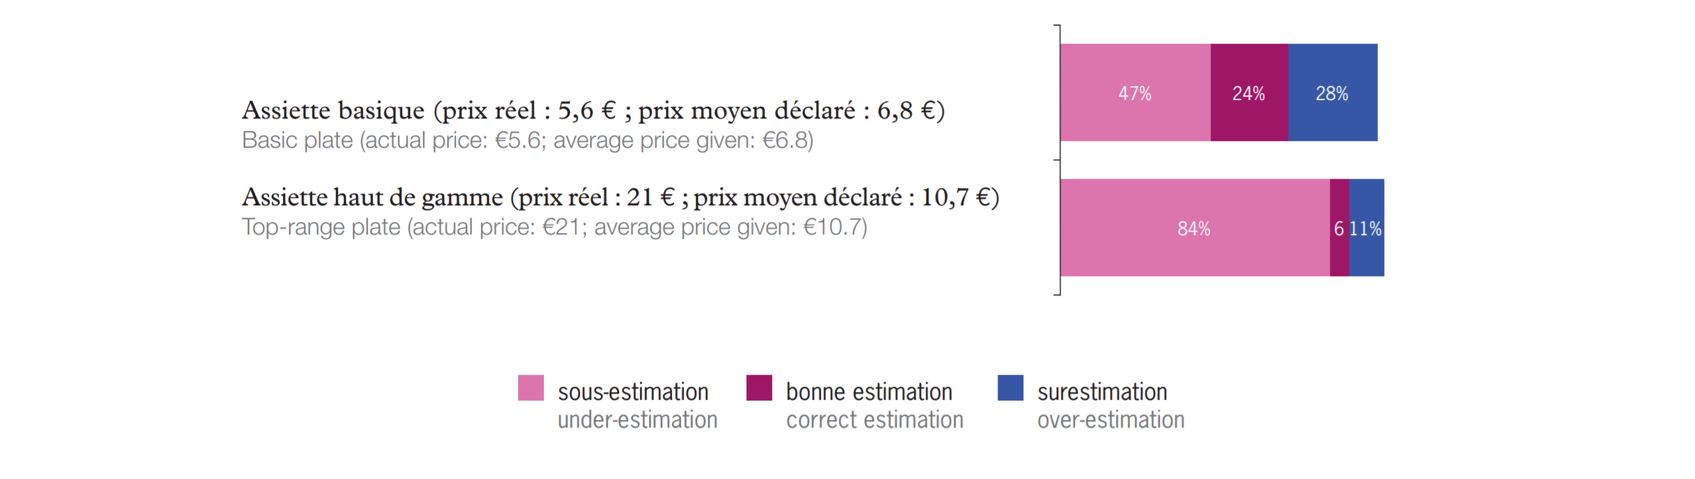Click the narrow magenta 6 segment
Screen dimensions: 1695x479
pyautogui.click(x=1339, y=228)
